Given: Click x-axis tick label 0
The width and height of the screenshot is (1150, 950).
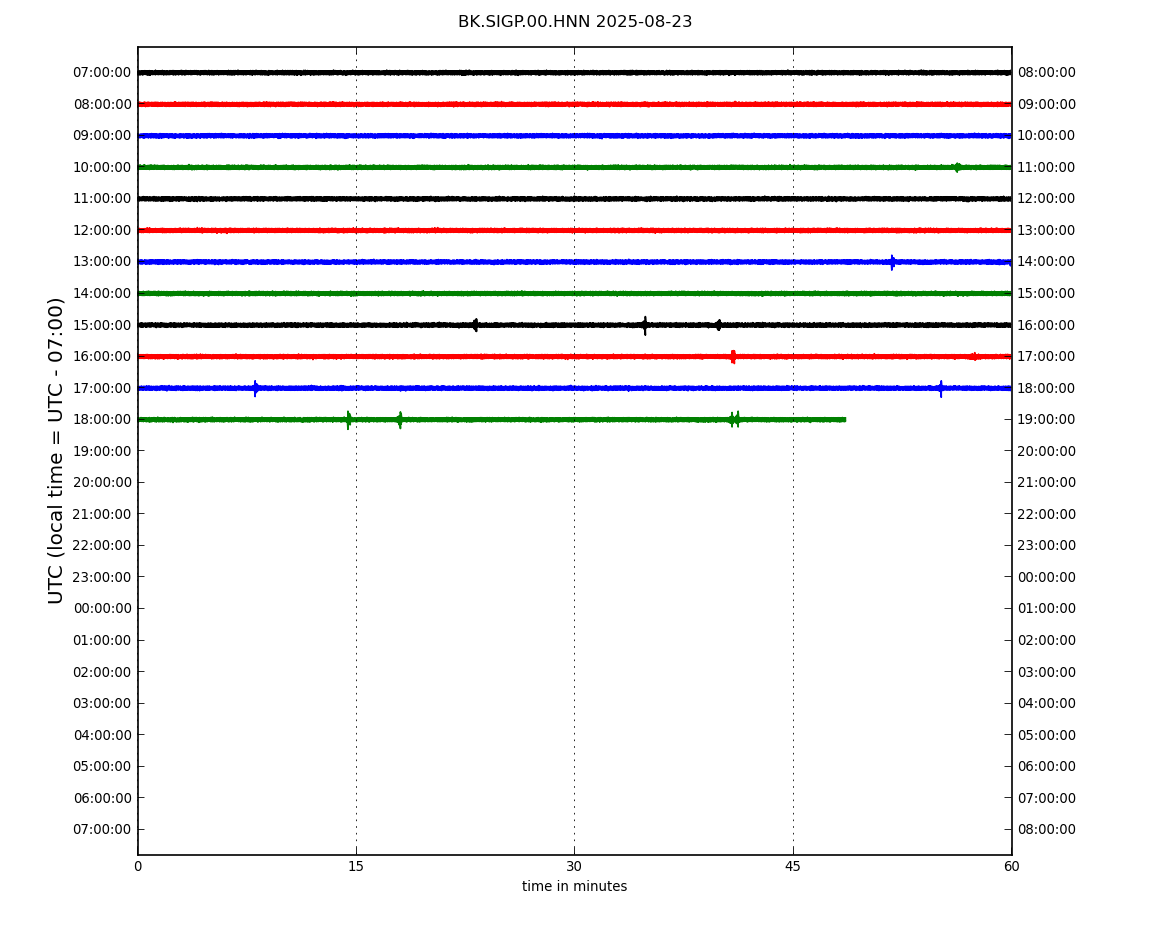Looking at the screenshot, I should (x=138, y=866).
